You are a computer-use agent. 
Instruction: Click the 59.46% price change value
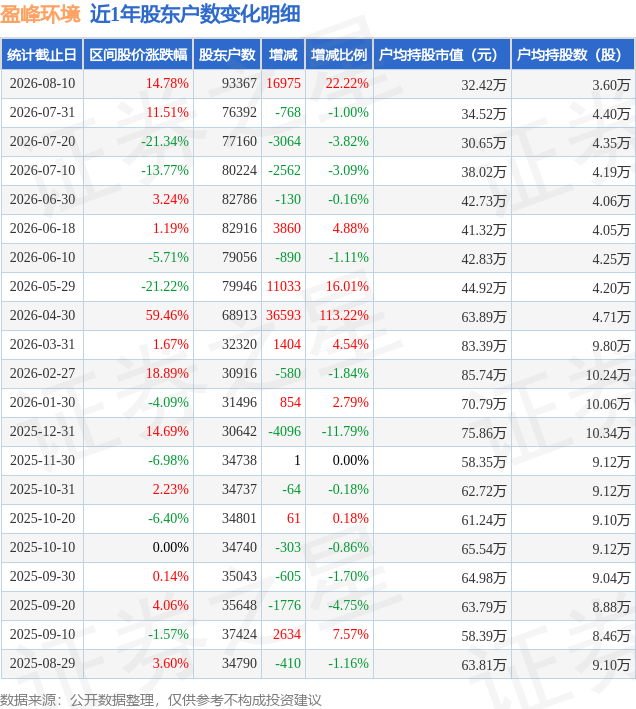coord(167,315)
